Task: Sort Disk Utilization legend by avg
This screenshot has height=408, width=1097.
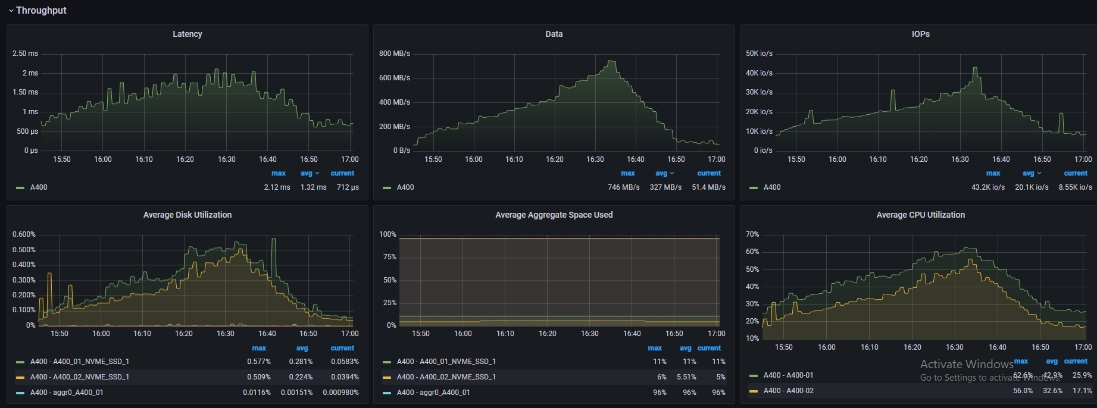Action: (x=302, y=348)
